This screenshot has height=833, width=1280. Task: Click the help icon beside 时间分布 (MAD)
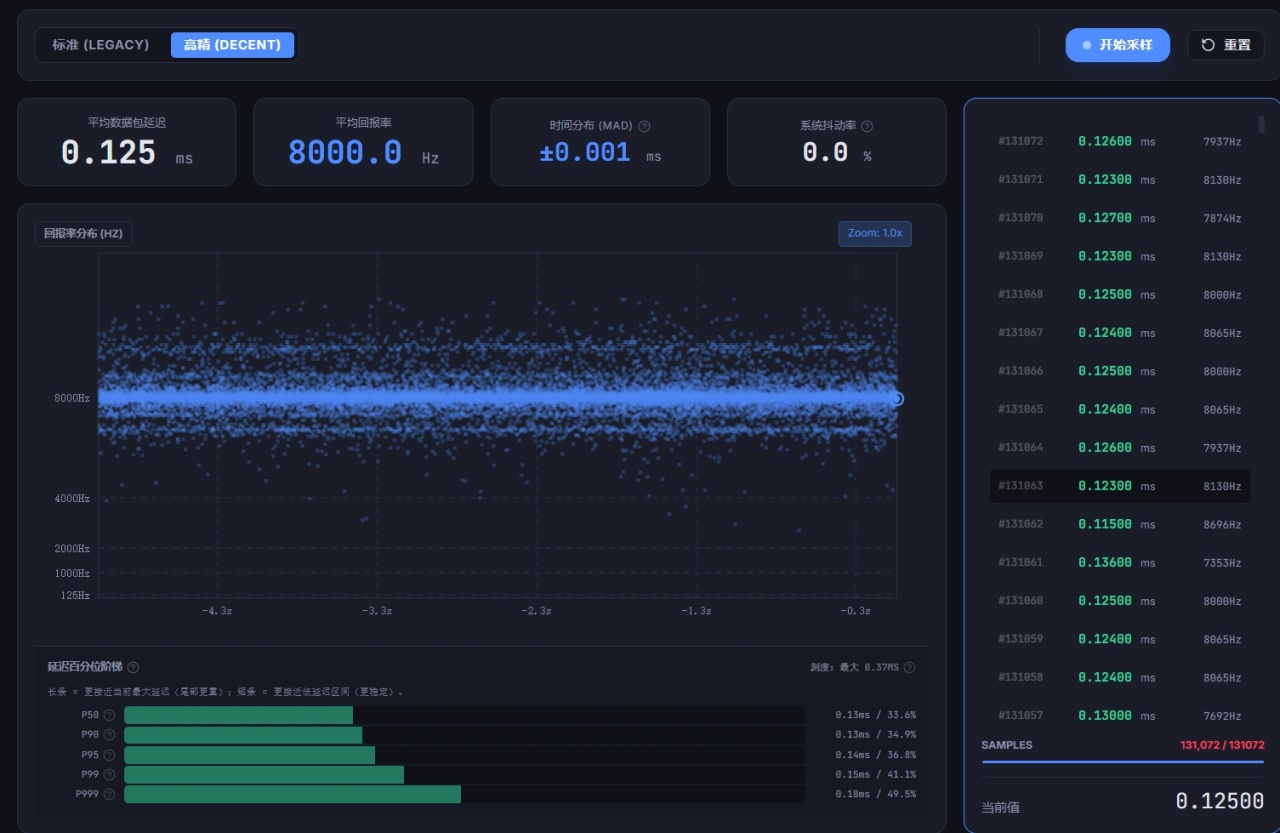point(644,126)
